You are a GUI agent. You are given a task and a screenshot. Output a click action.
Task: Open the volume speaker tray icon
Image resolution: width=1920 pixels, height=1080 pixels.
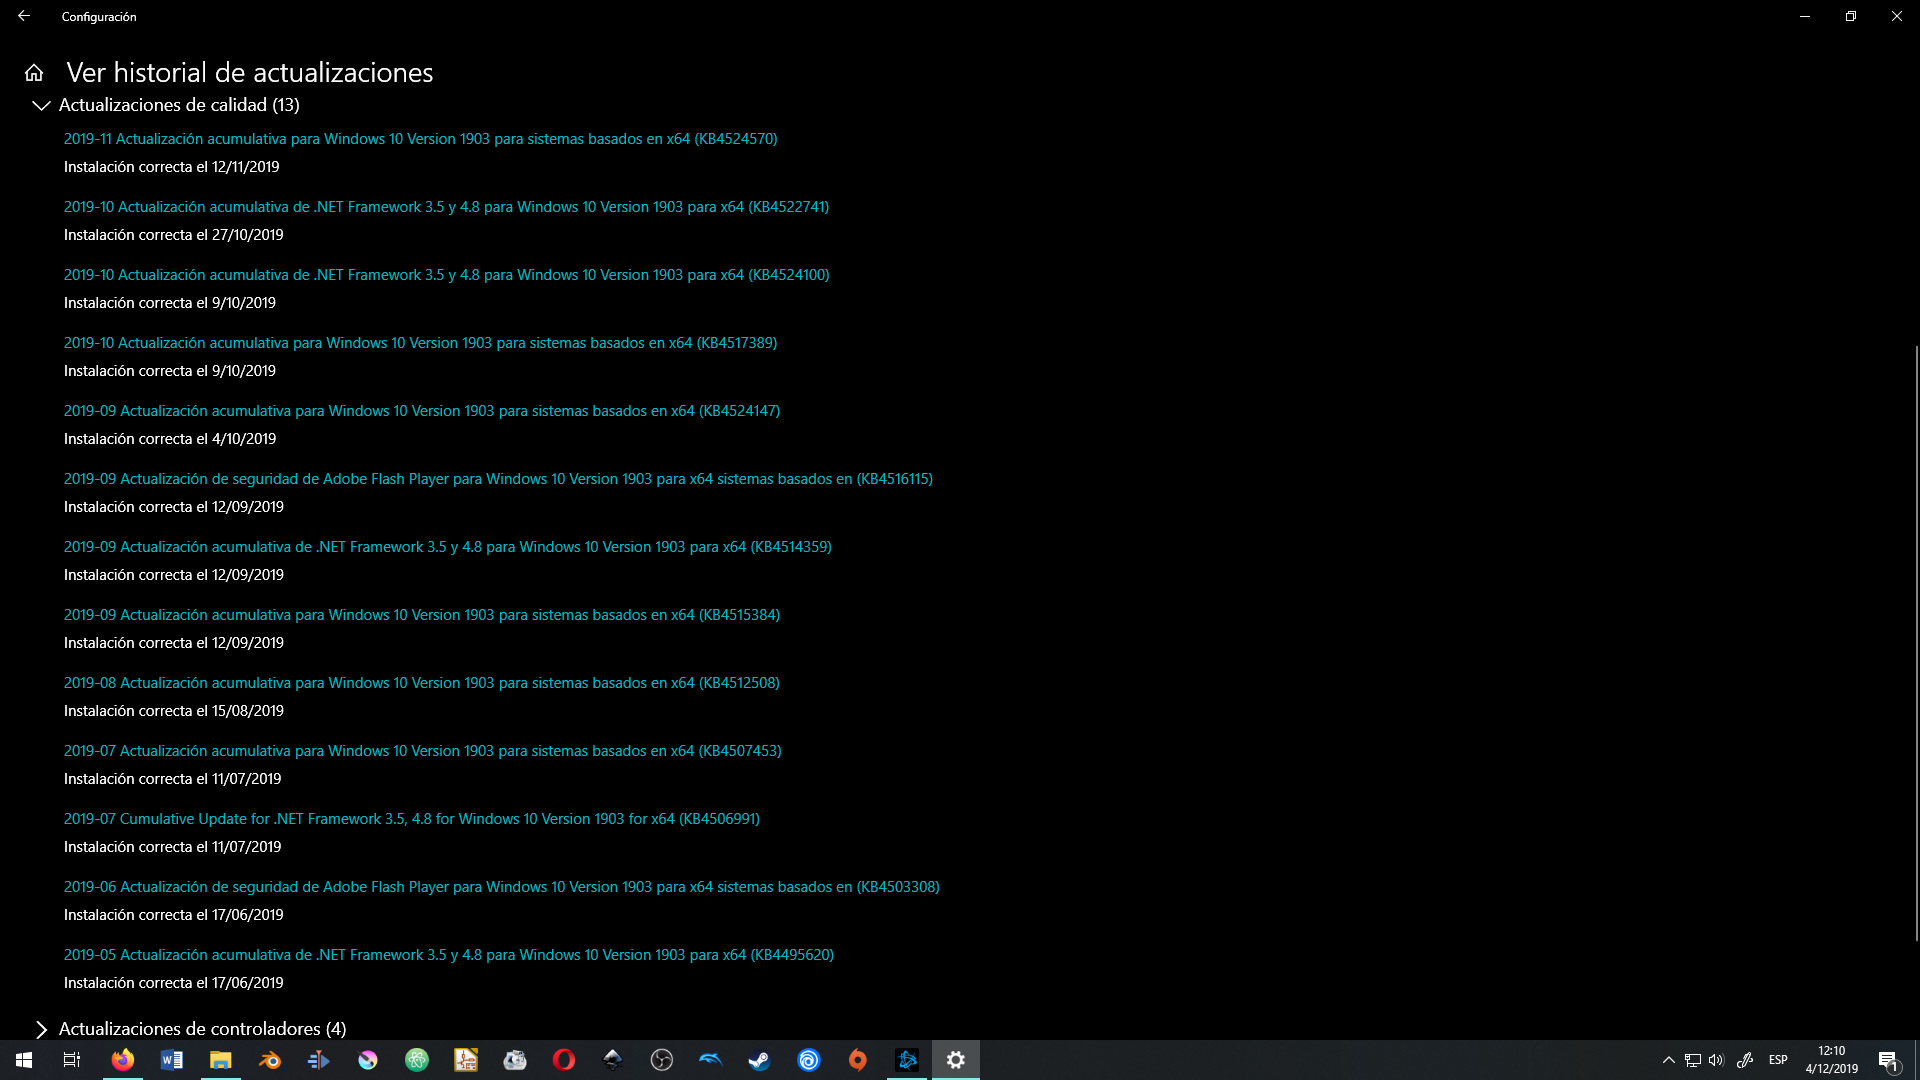[x=1717, y=1060]
